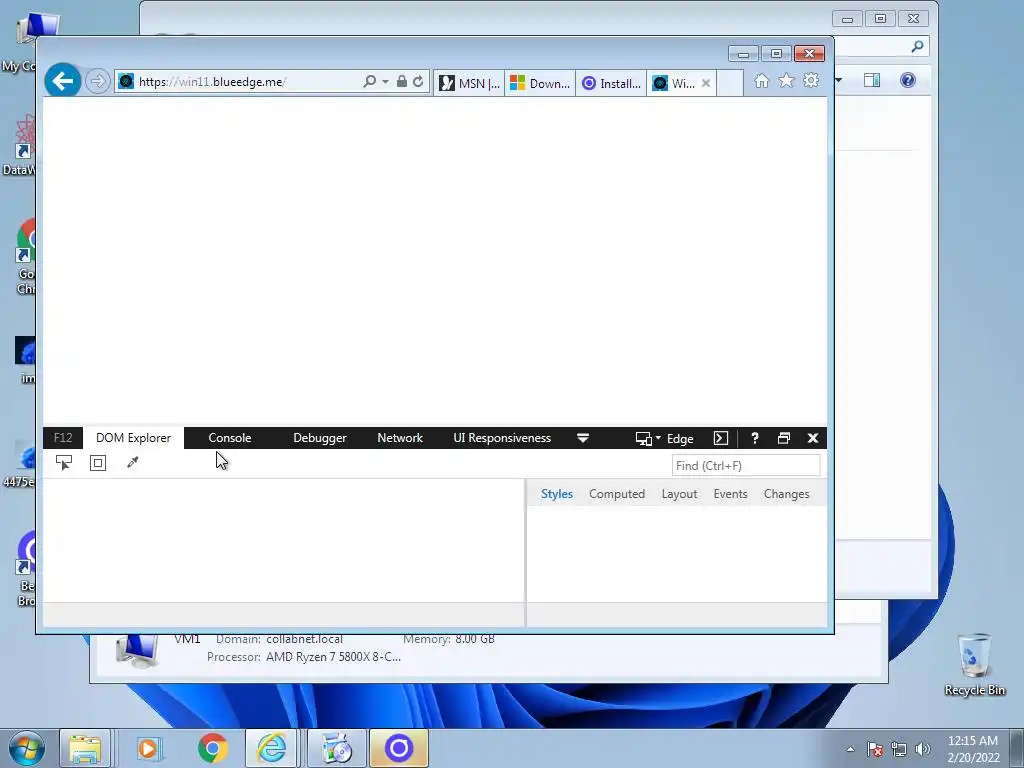This screenshot has height=768, width=1024.
Task: Open the address bar autocomplete dropdown arrow
Action: click(385, 82)
